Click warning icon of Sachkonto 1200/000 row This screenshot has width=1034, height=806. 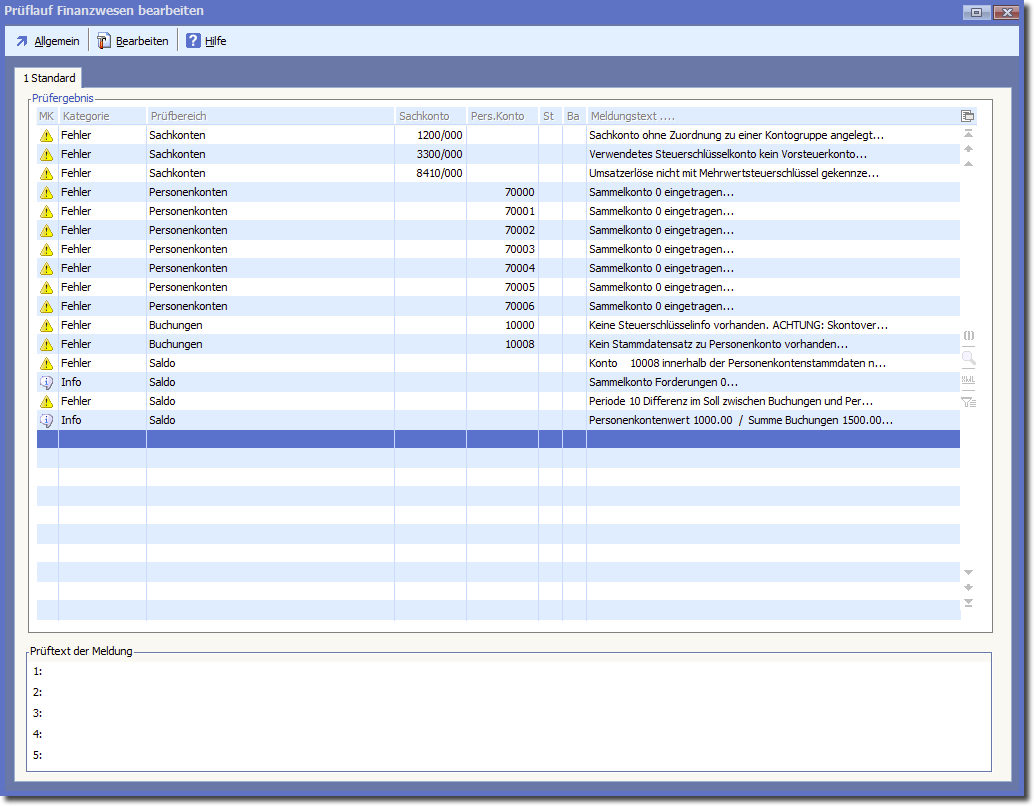pyautogui.click(x=46, y=135)
